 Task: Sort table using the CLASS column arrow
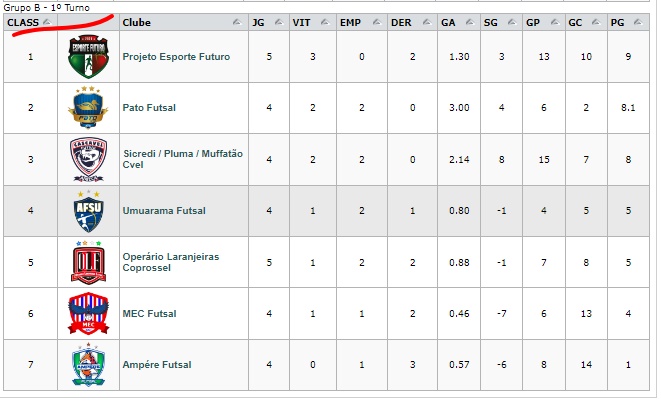(x=47, y=22)
